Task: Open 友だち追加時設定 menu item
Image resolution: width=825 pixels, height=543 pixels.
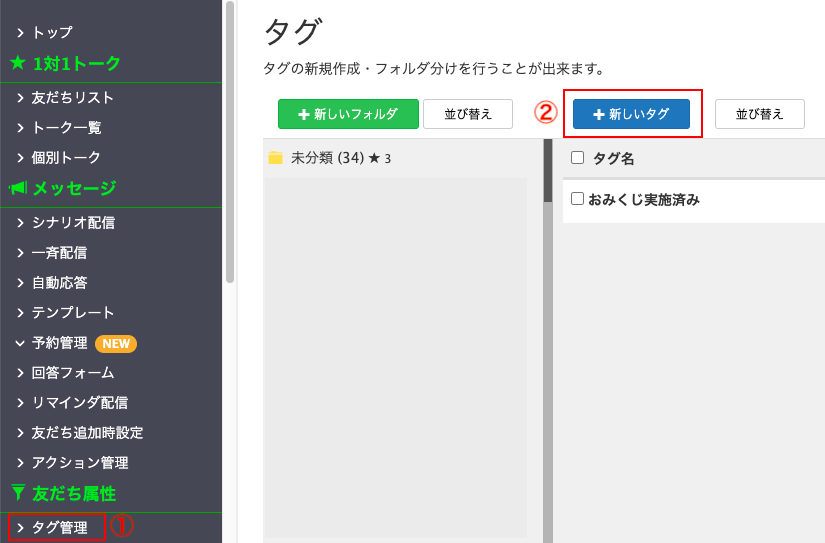Action: coord(87,433)
